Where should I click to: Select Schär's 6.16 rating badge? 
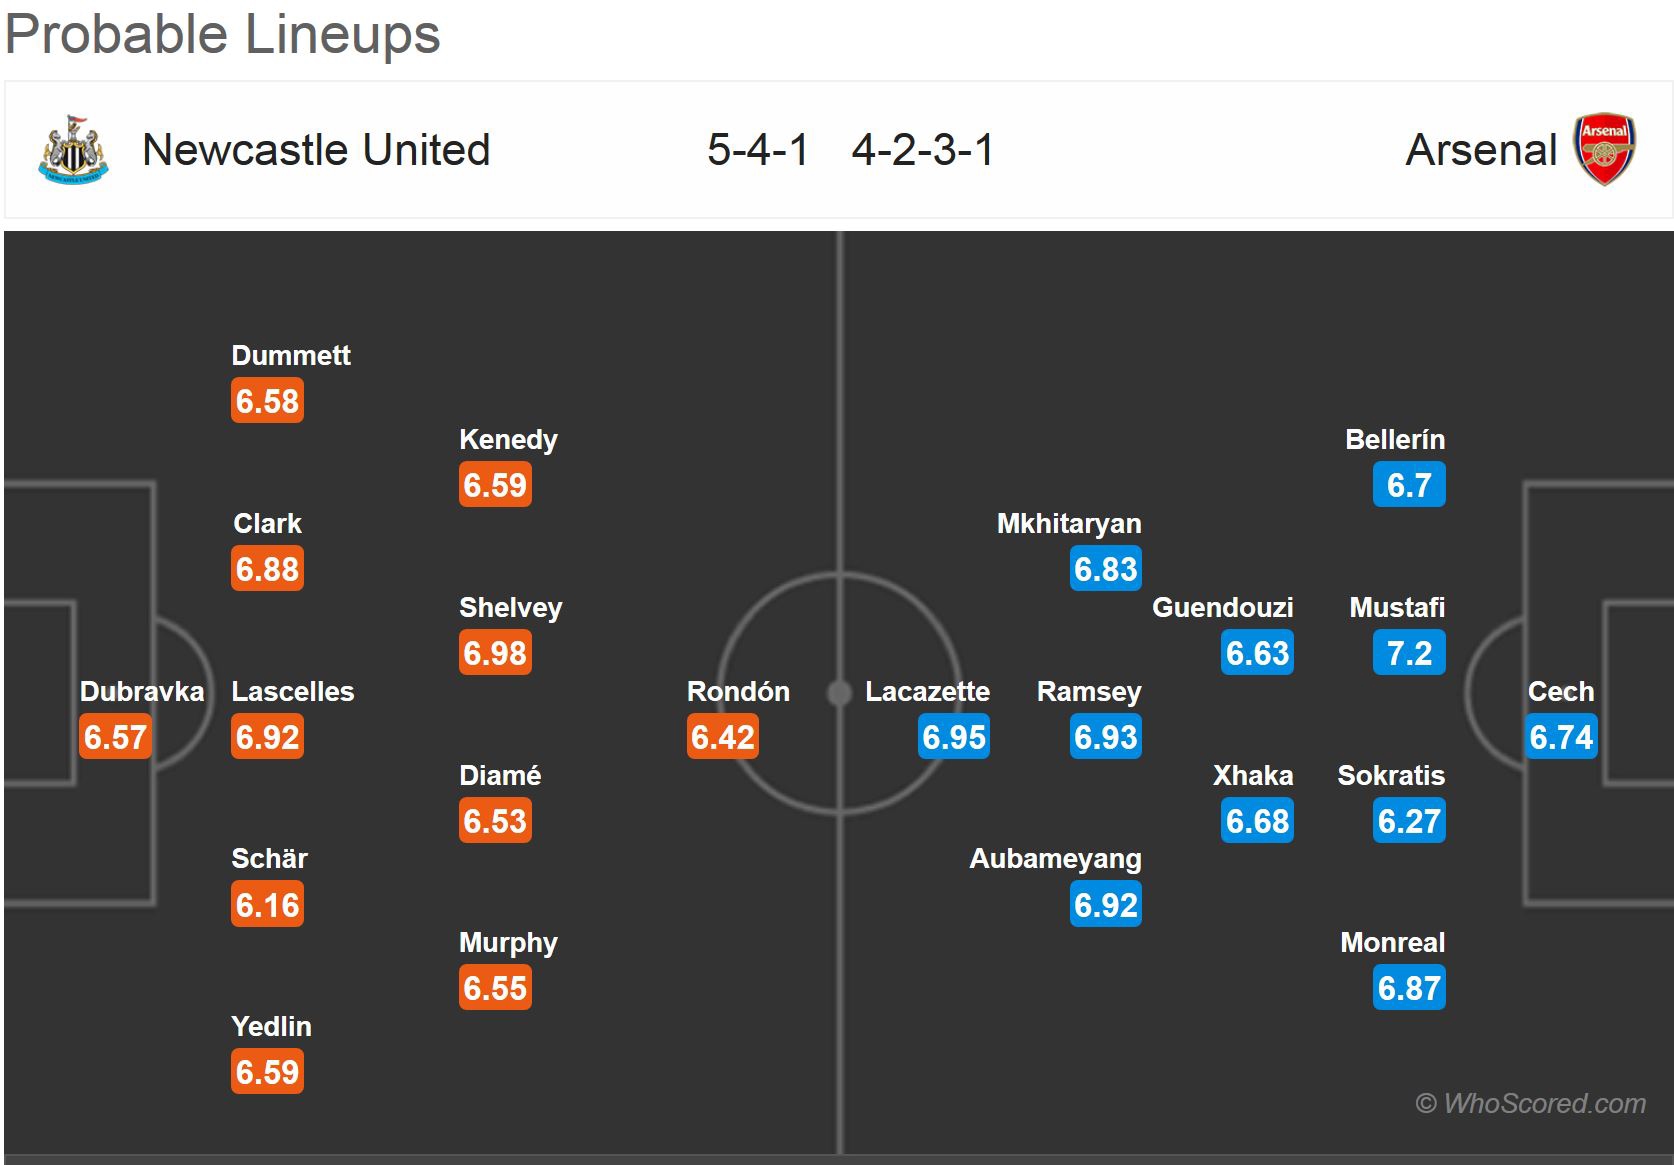267,905
